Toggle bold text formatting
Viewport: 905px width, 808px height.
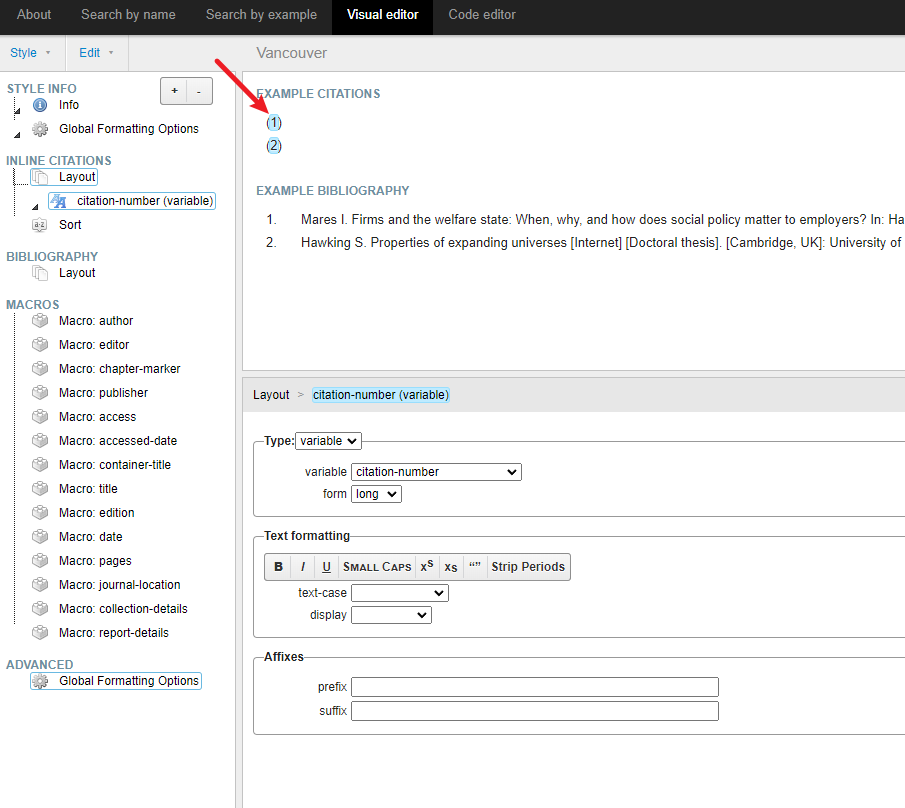[278, 567]
